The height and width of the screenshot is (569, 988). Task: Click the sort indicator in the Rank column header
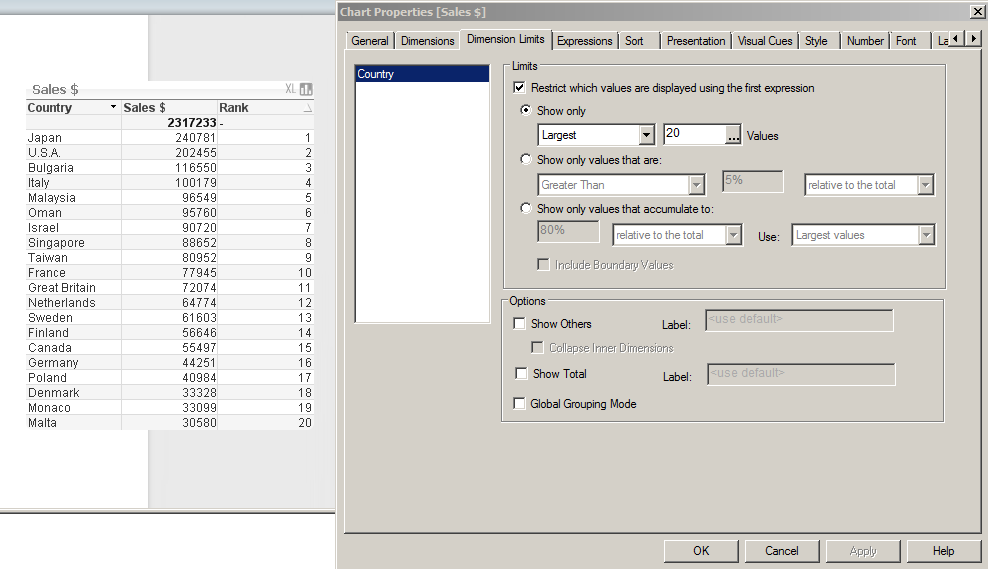[307, 108]
